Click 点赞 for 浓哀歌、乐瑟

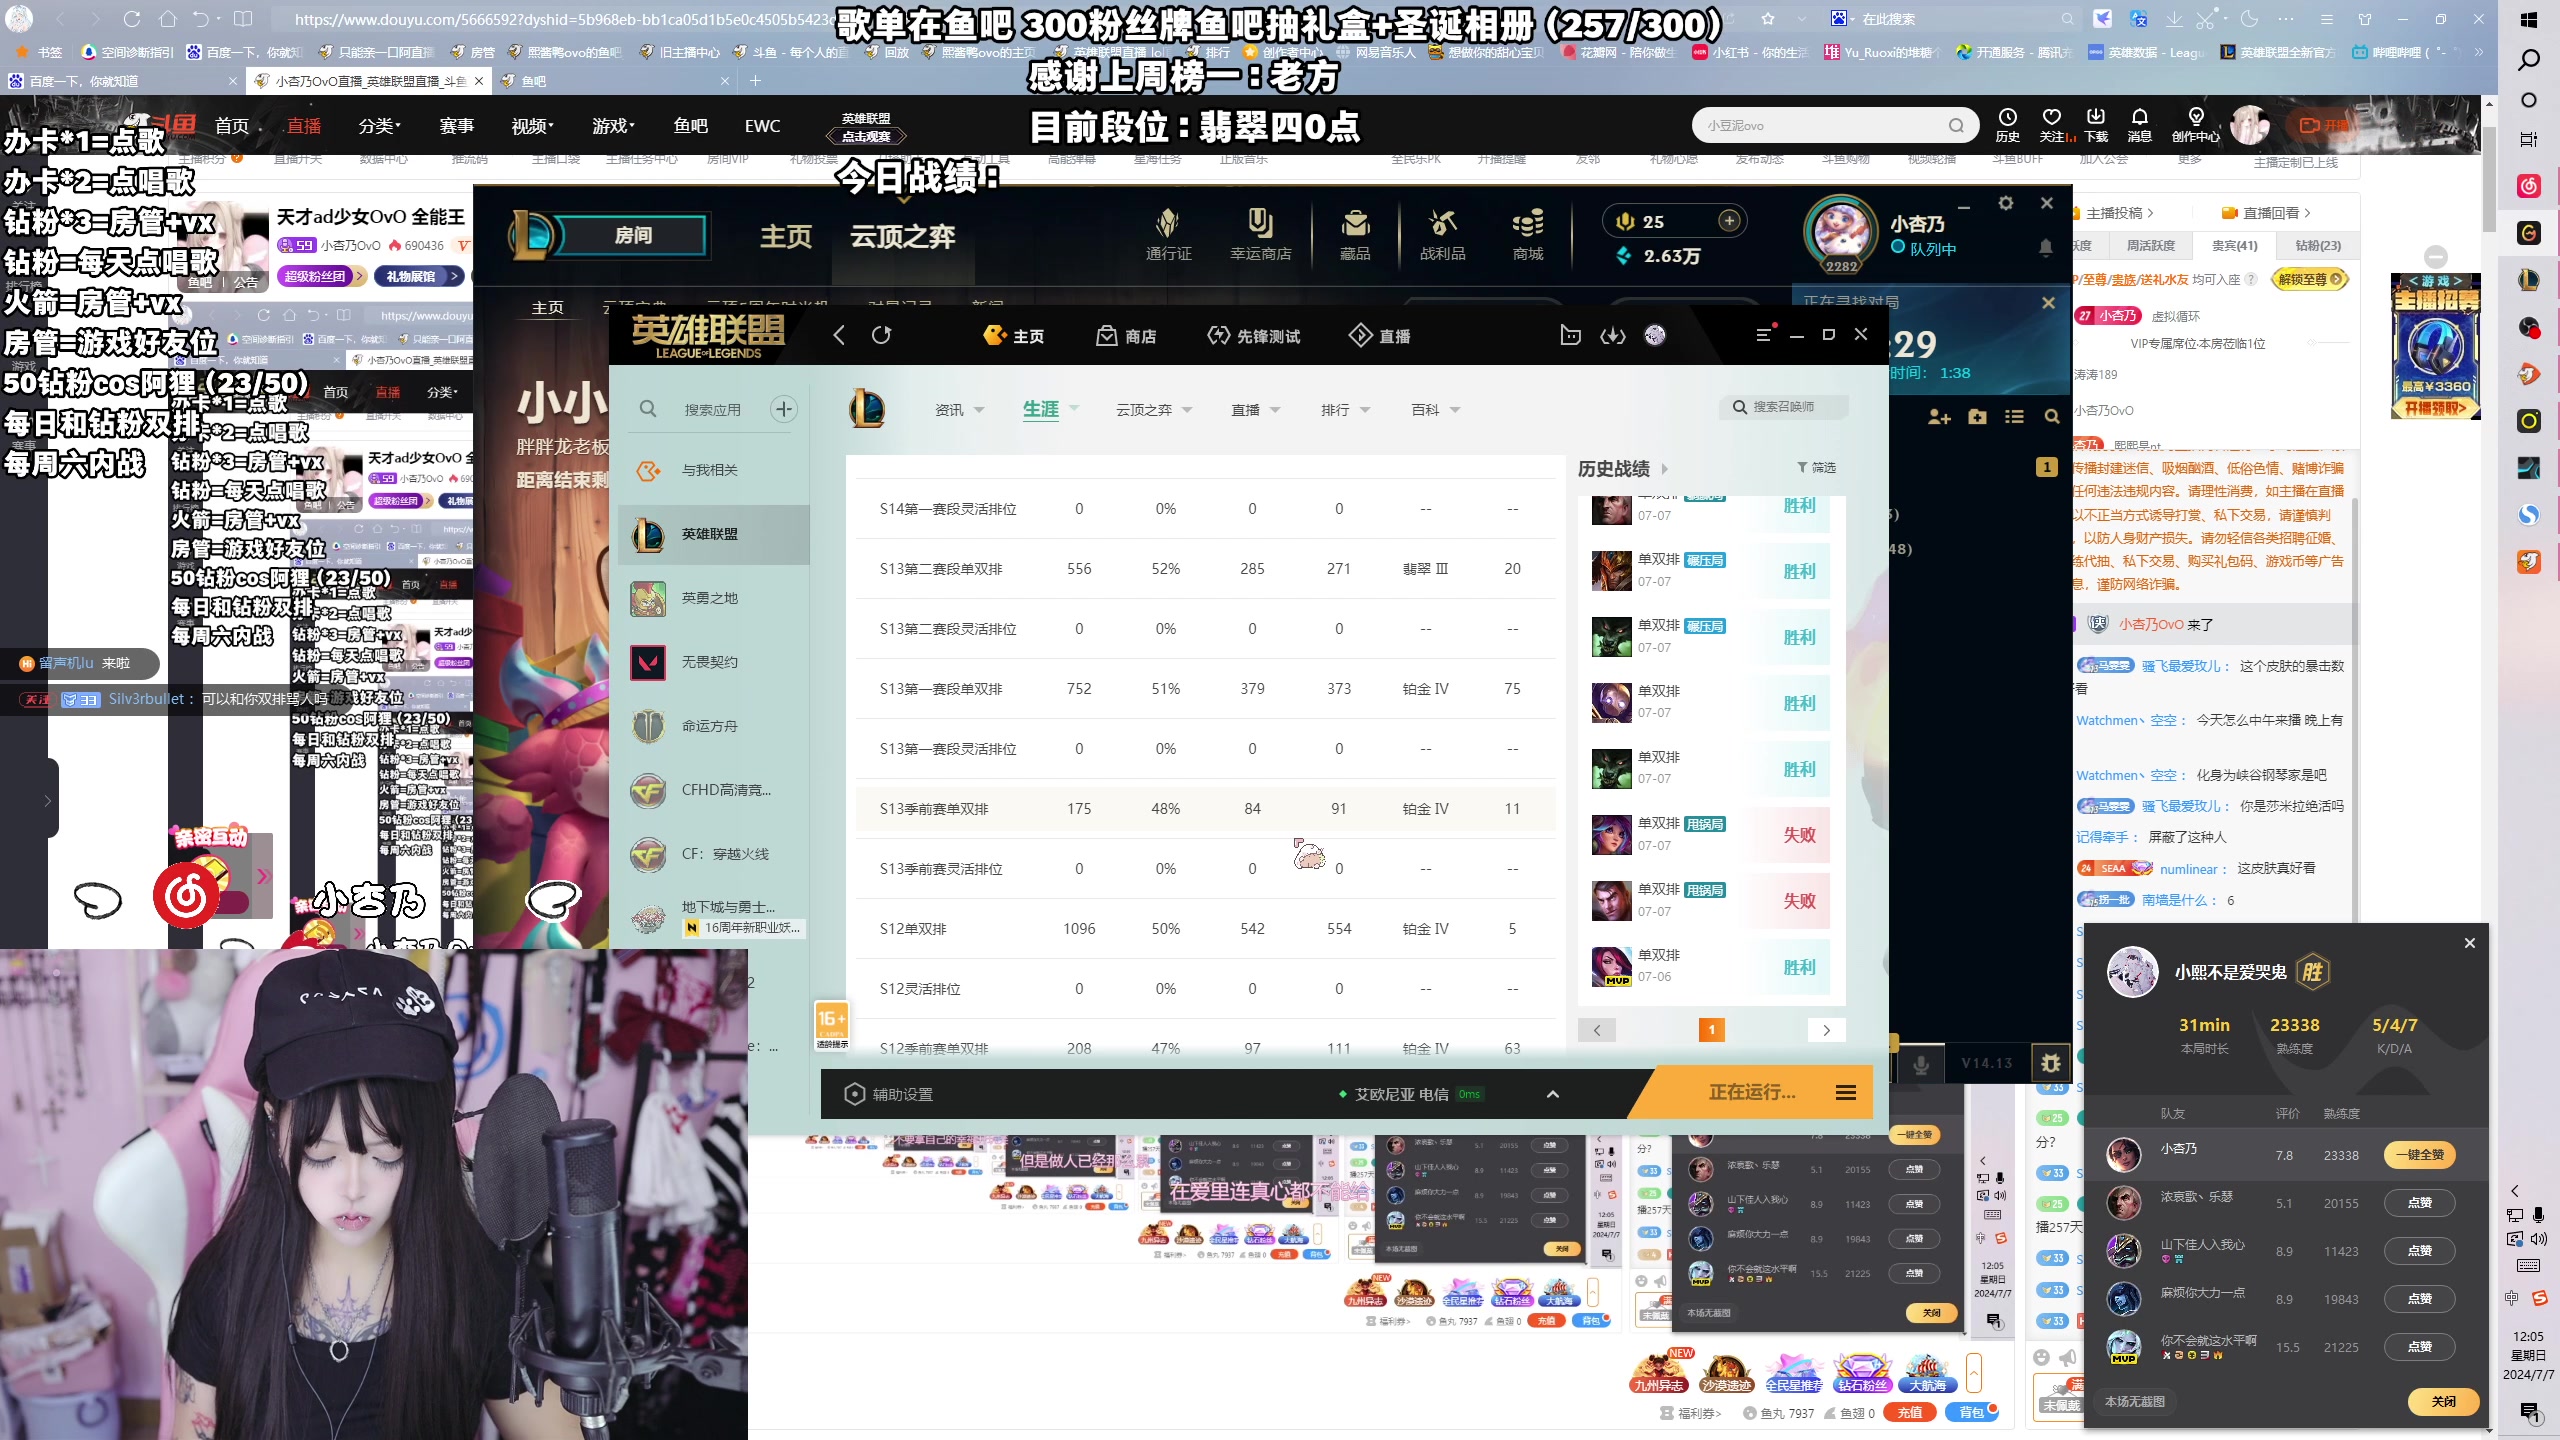pos(2419,1203)
